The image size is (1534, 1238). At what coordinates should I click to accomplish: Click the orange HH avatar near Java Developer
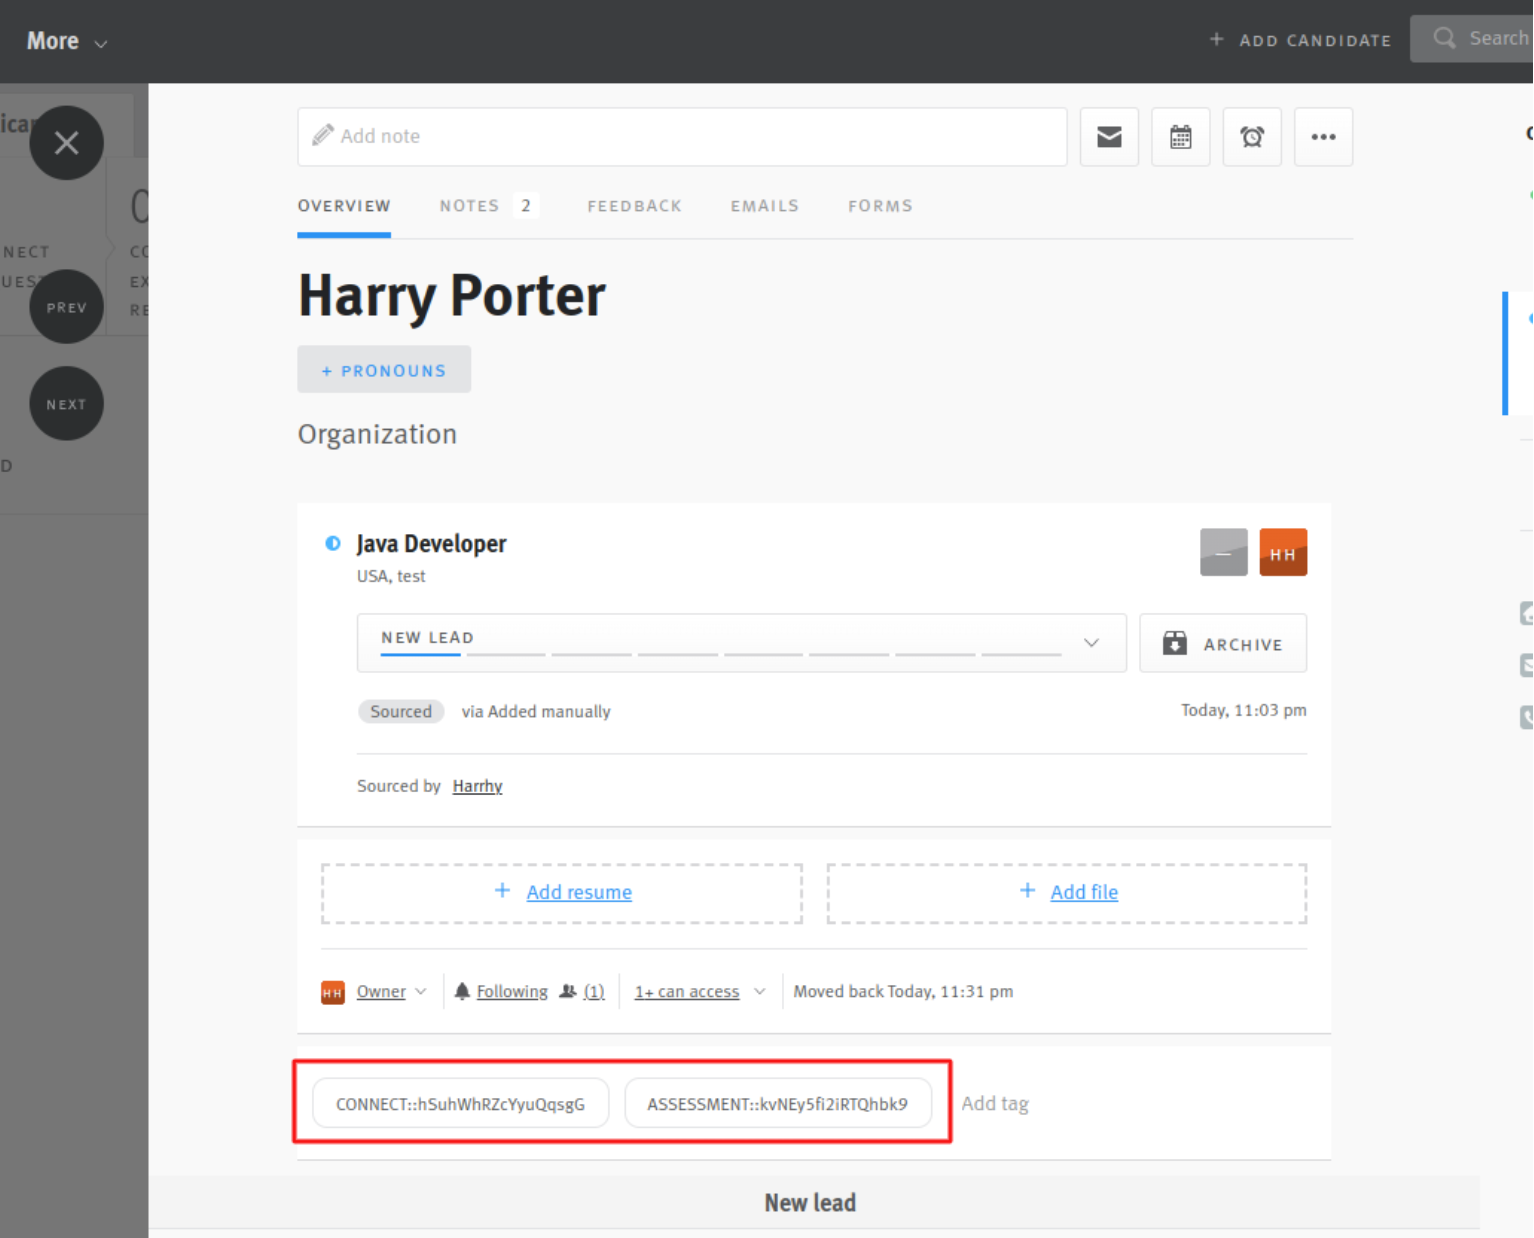pyautogui.click(x=1283, y=552)
